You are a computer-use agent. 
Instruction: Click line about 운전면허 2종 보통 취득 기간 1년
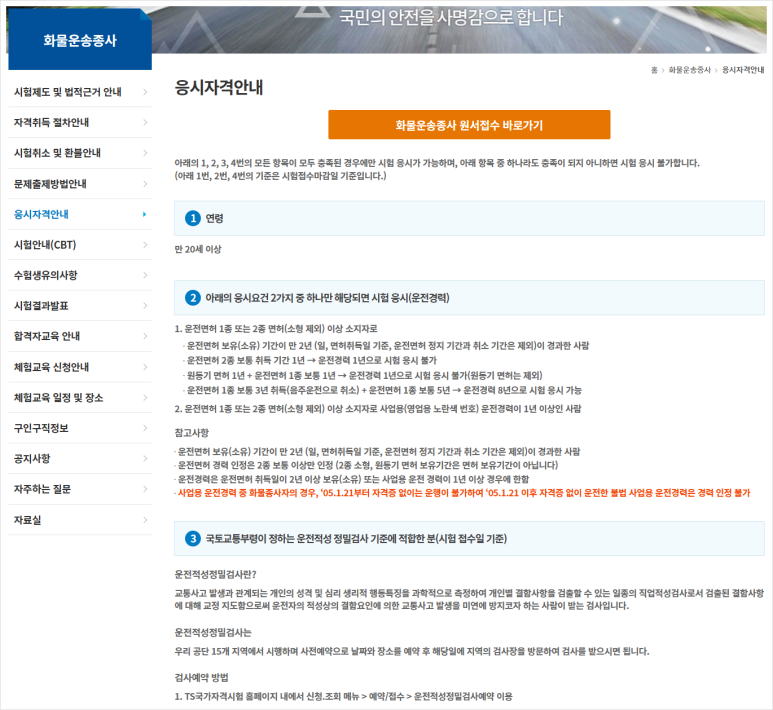pyautogui.click(x=311, y=360)
